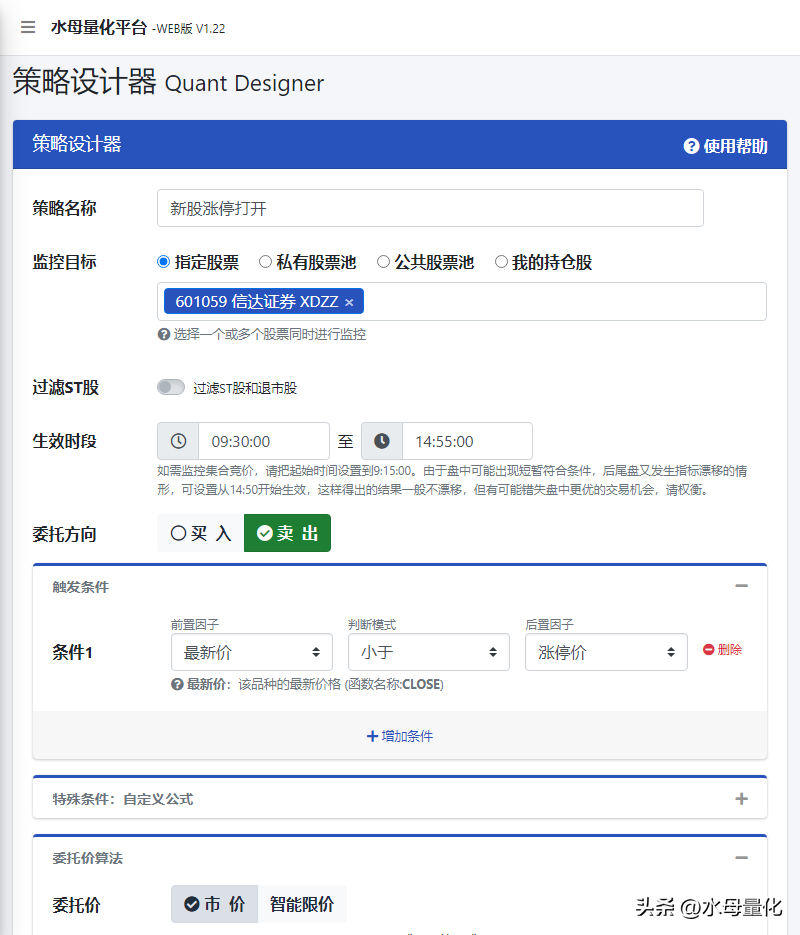
Task: Open the hamburger menu icon
Action: tap(28, 27)
